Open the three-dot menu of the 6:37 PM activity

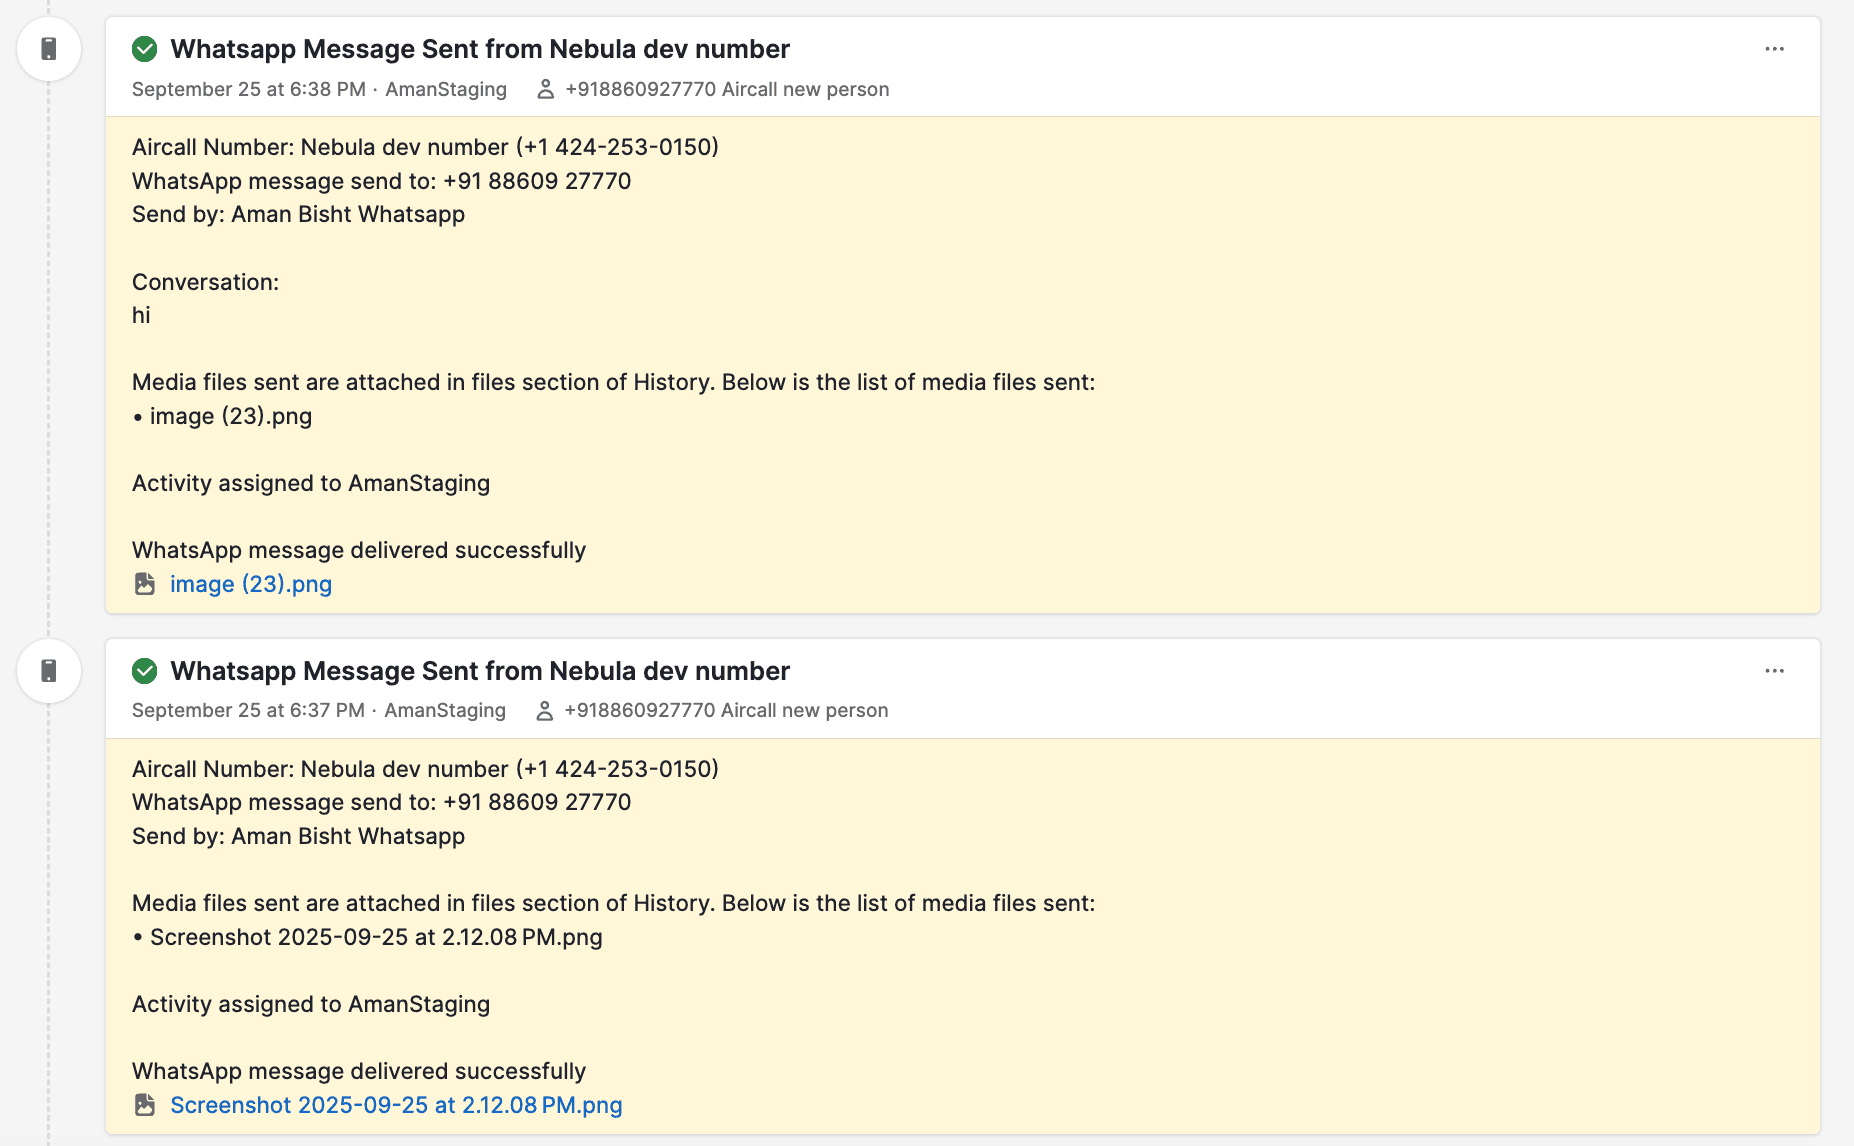[1774, 671]
